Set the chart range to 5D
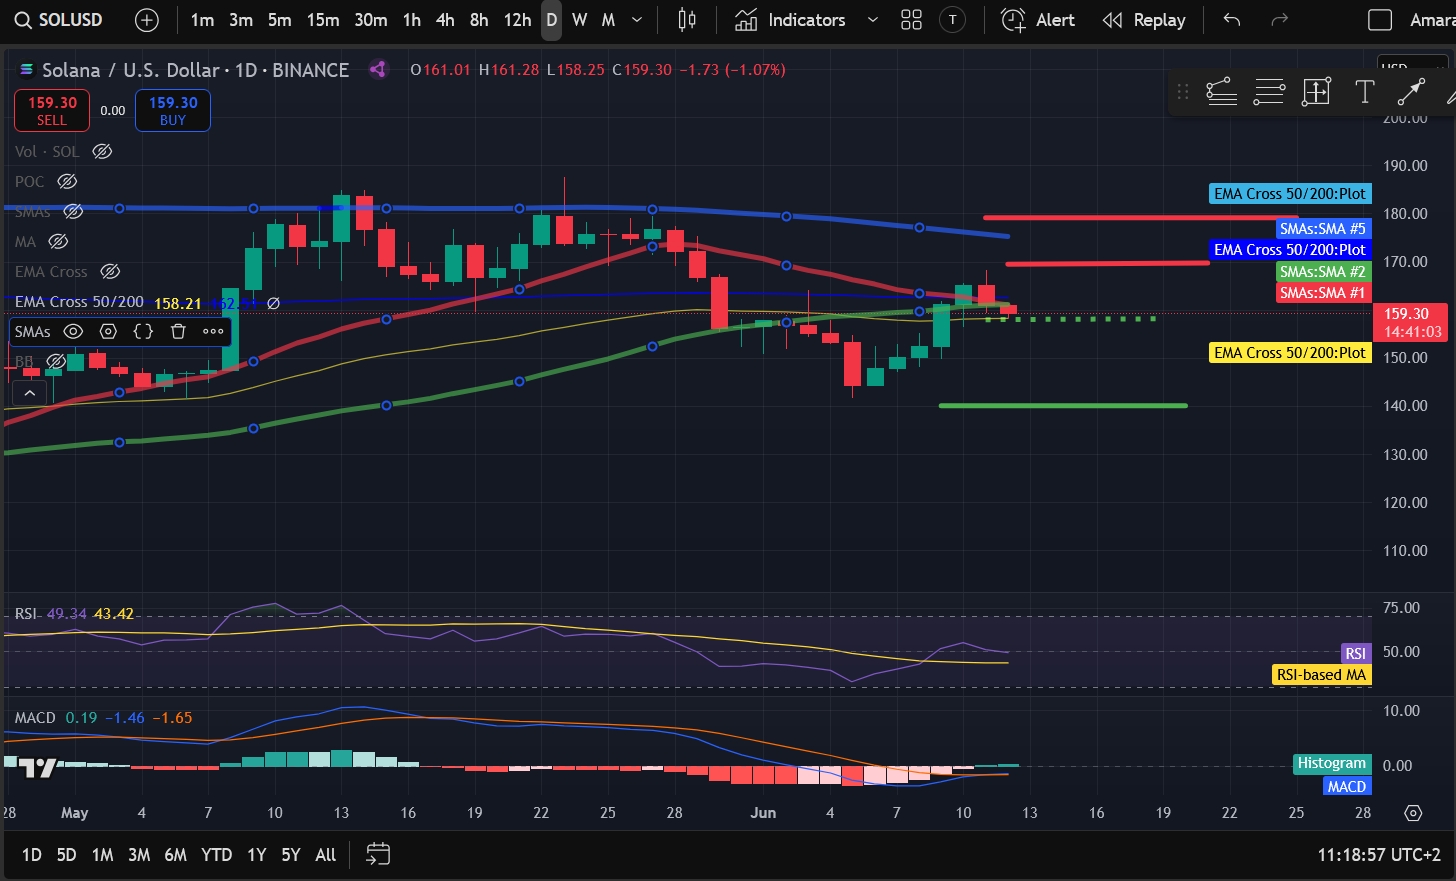 [66, 855]
